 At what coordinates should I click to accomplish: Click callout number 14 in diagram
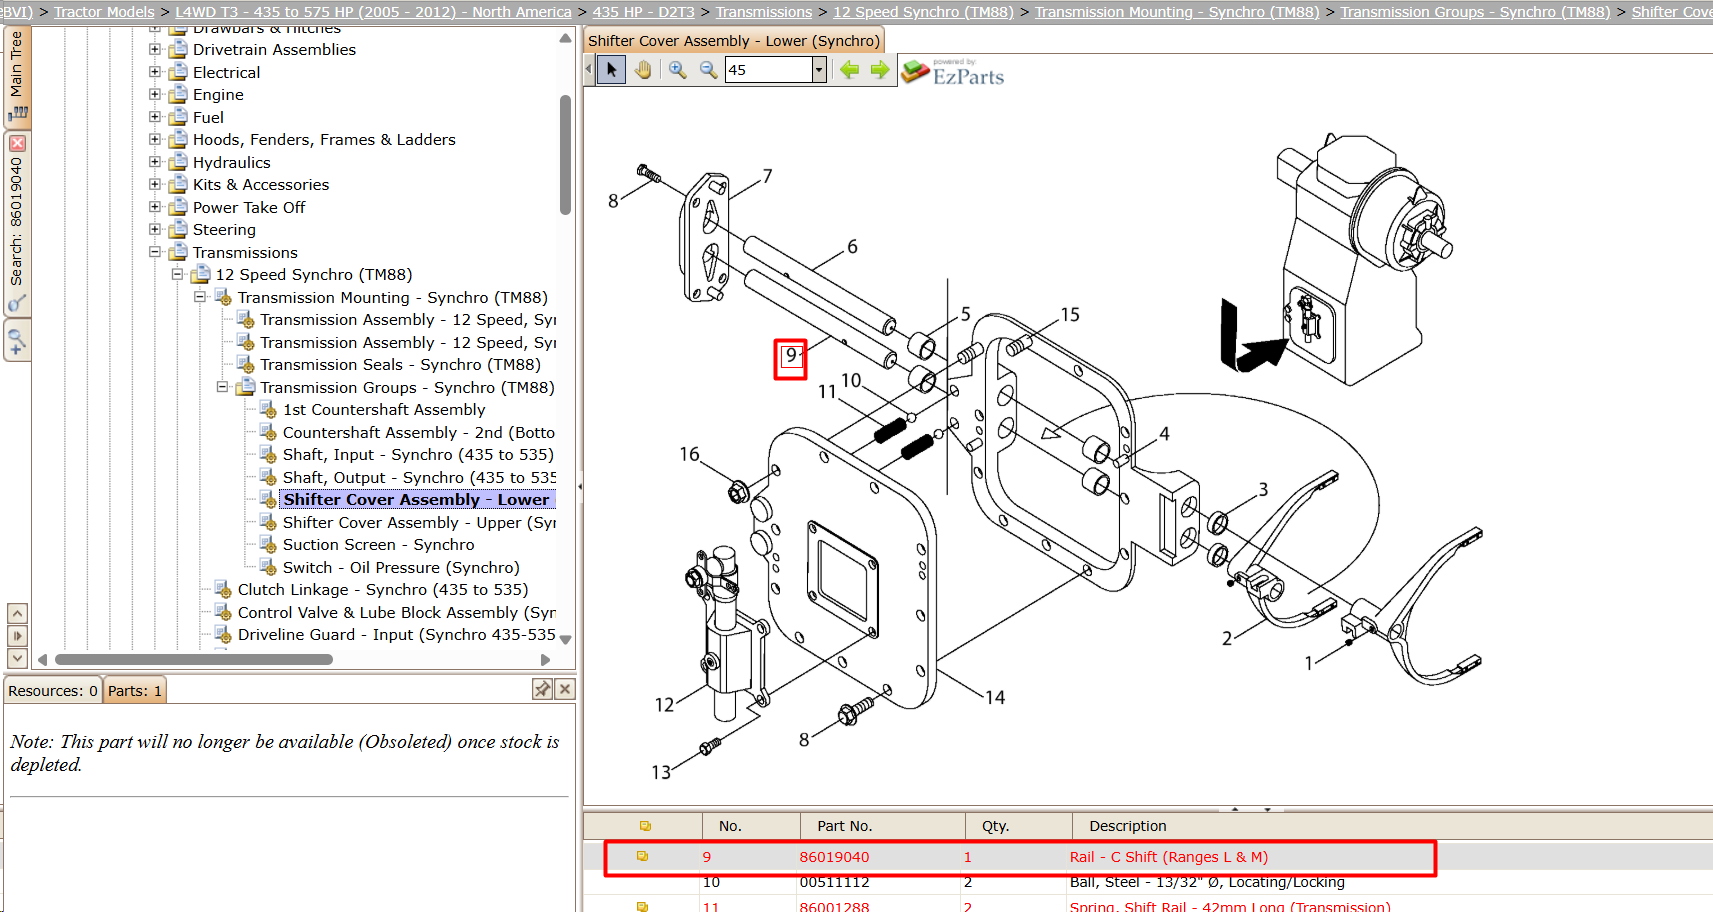995,698
